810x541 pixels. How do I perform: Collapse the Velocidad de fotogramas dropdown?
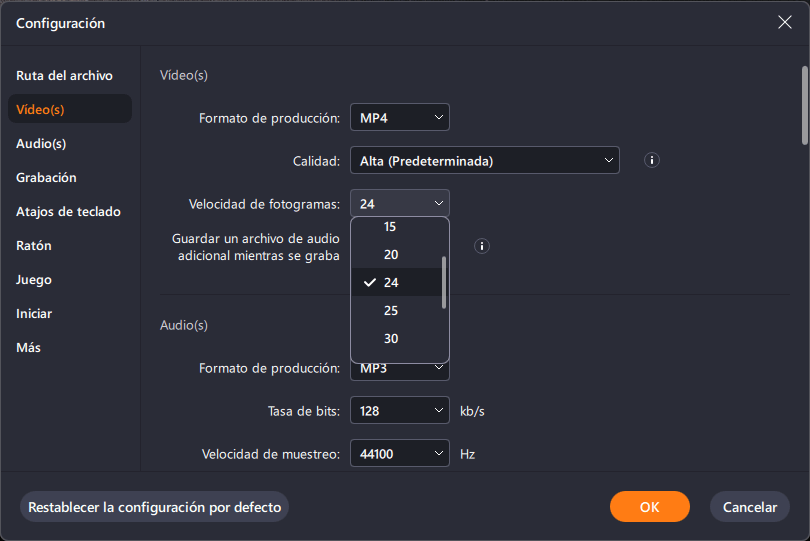(399, 203)
